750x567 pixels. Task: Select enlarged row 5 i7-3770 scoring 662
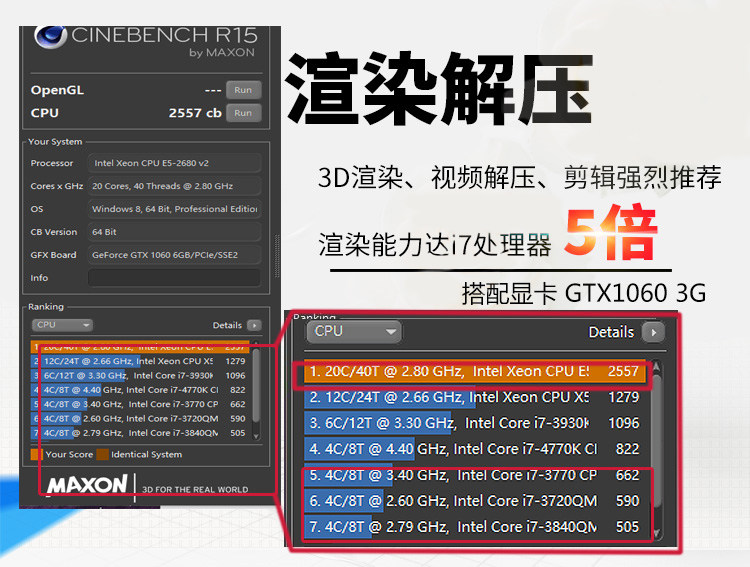[475, 475]
